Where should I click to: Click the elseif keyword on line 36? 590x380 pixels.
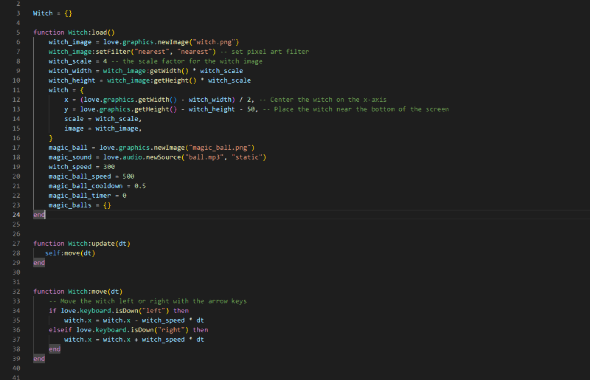tap(60, 330)
